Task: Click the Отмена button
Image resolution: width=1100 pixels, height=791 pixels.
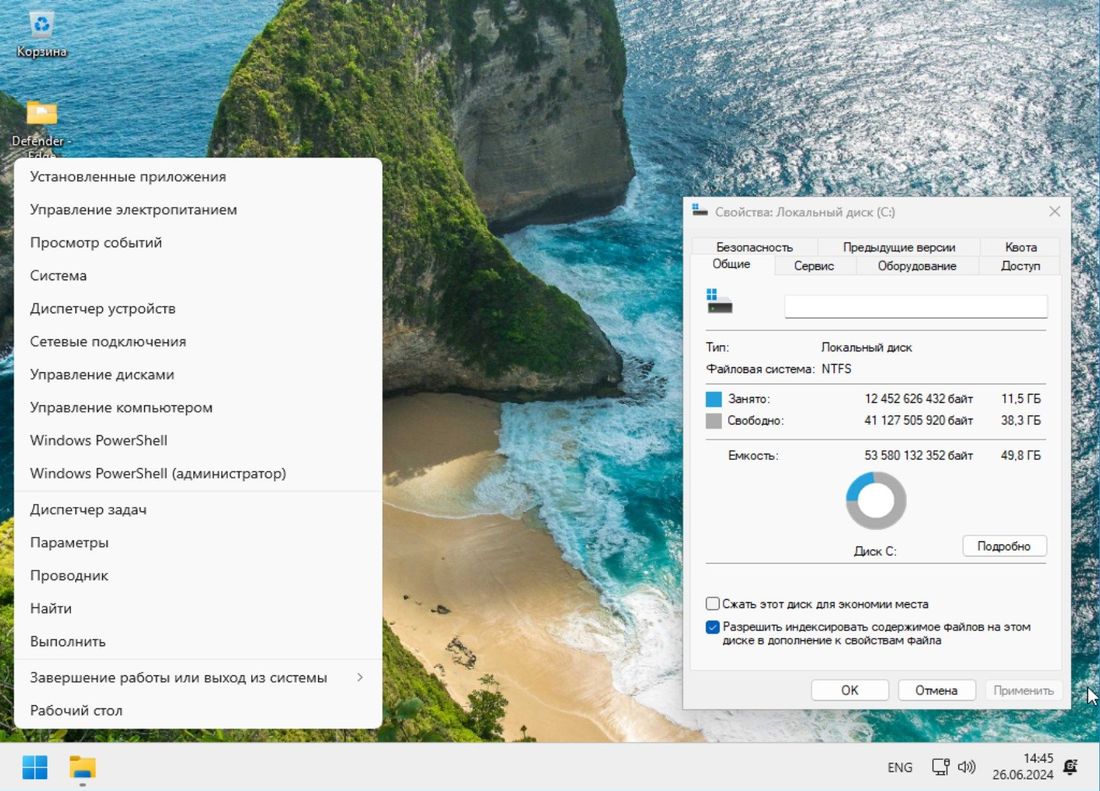Action: 937,690
